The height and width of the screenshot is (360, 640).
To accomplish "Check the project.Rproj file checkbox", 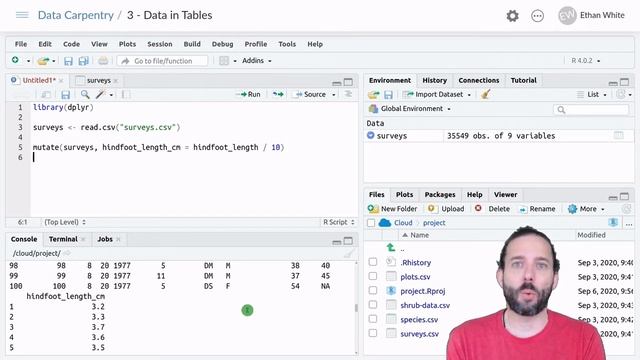I will (x=373, y=291).
